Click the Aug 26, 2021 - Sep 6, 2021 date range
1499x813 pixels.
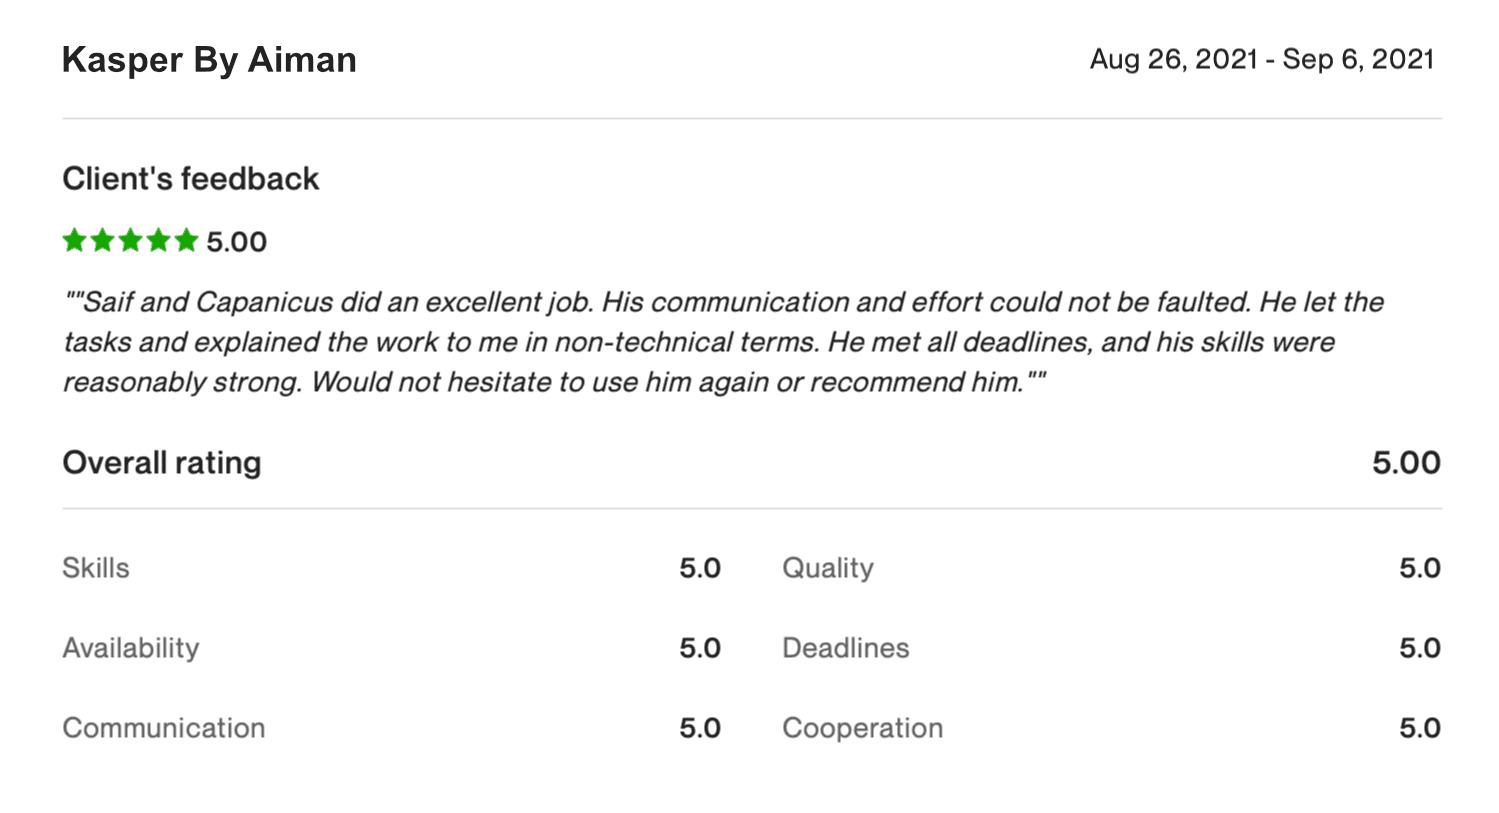[1262, 59]
